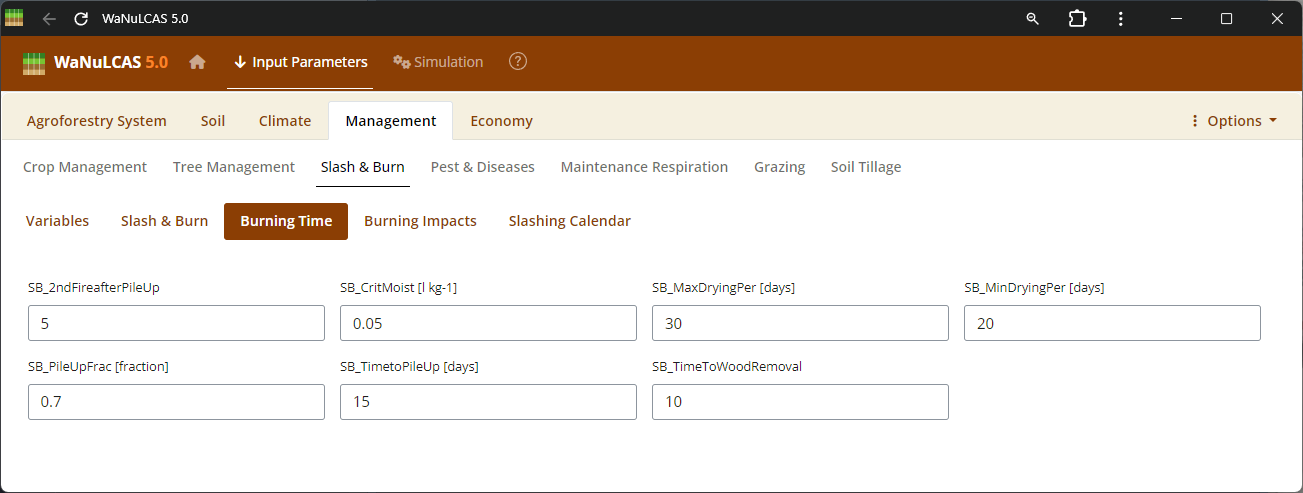Open the extensions puzzle icon
Viewport: 1303px width, 493px height.
tap(1077, 19)
